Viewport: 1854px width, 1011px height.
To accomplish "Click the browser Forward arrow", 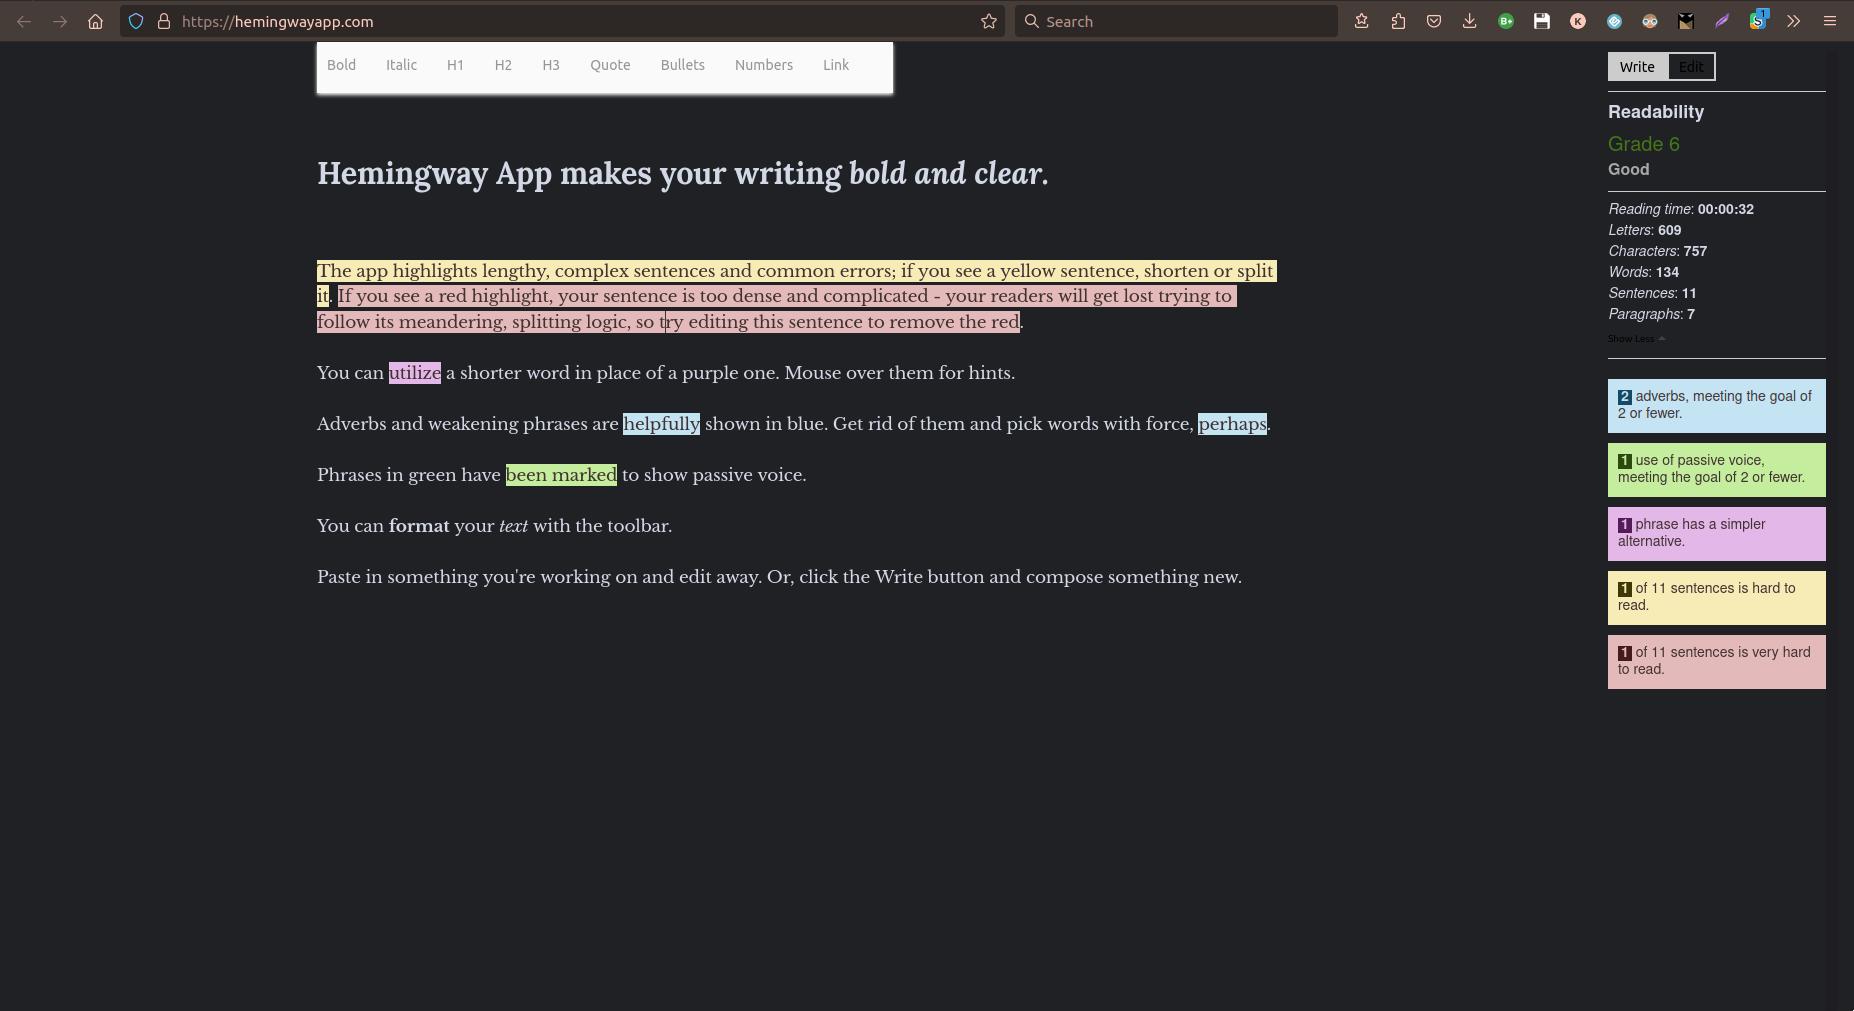I will [x=60, y=21].
